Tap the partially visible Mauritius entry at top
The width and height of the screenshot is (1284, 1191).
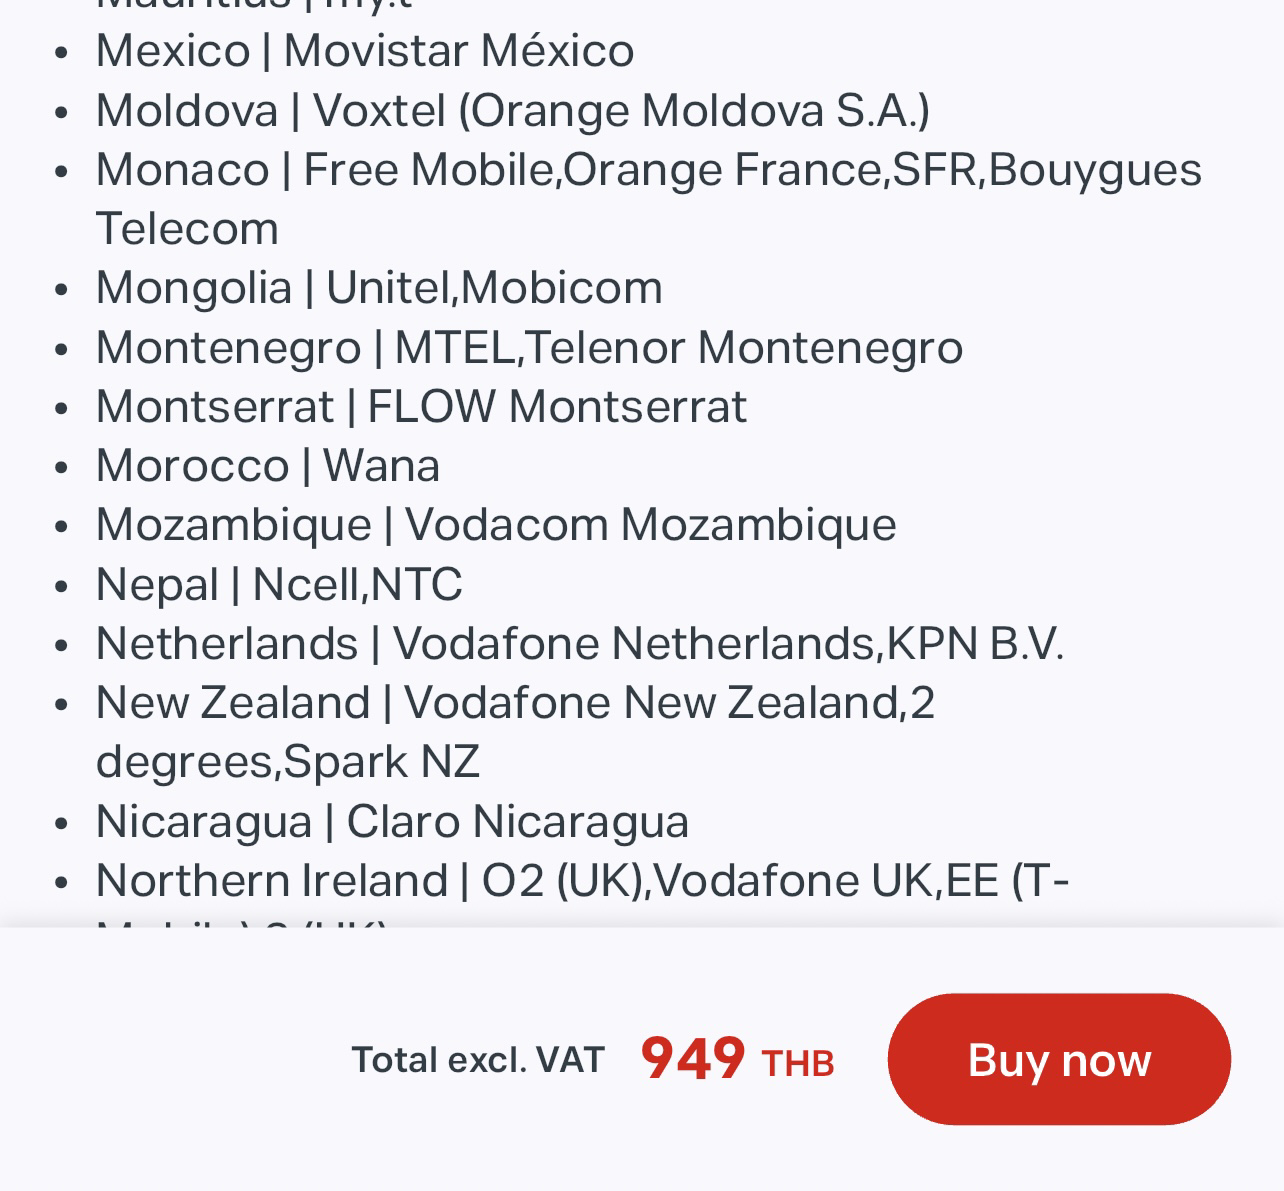(x=254, y=5)
